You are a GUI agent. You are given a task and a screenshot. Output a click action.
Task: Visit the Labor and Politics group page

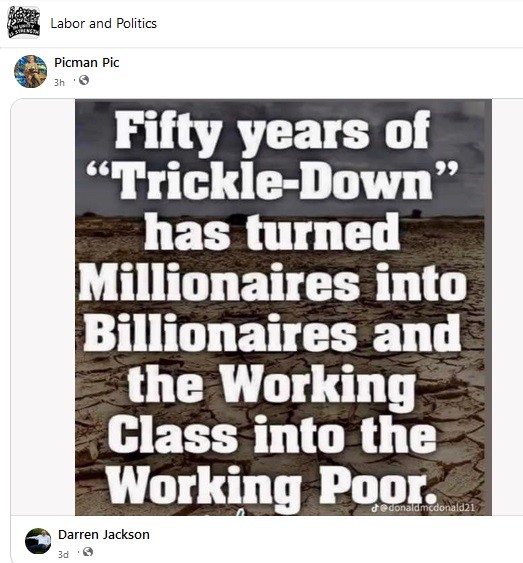pos(103,23)
